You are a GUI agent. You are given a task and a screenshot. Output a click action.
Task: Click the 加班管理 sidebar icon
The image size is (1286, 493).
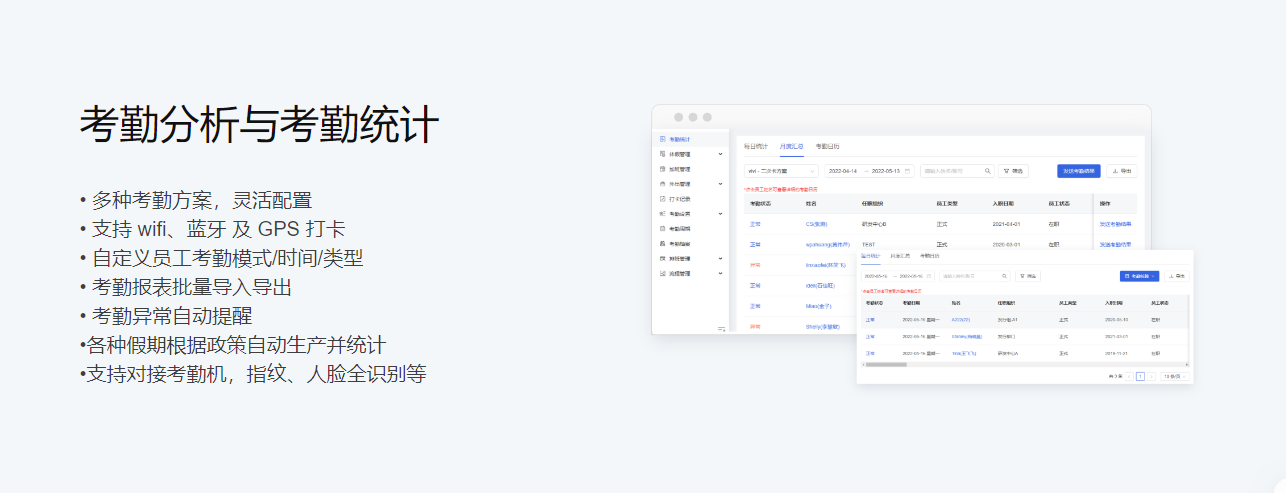click(662, 169)
